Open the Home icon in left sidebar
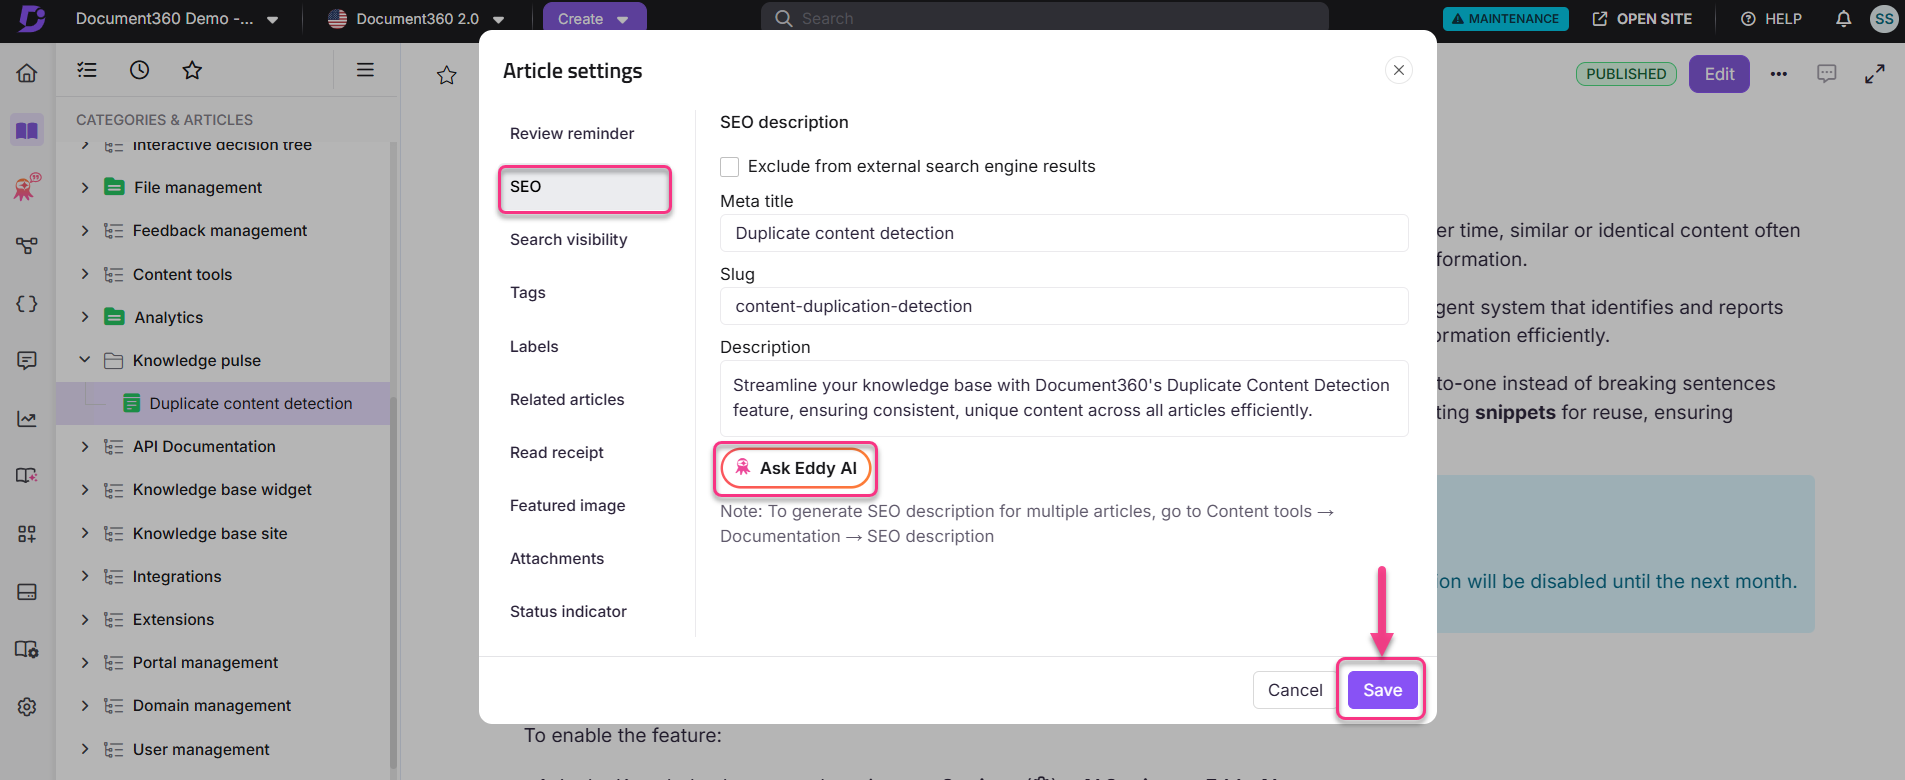 (x=27, y=73)
